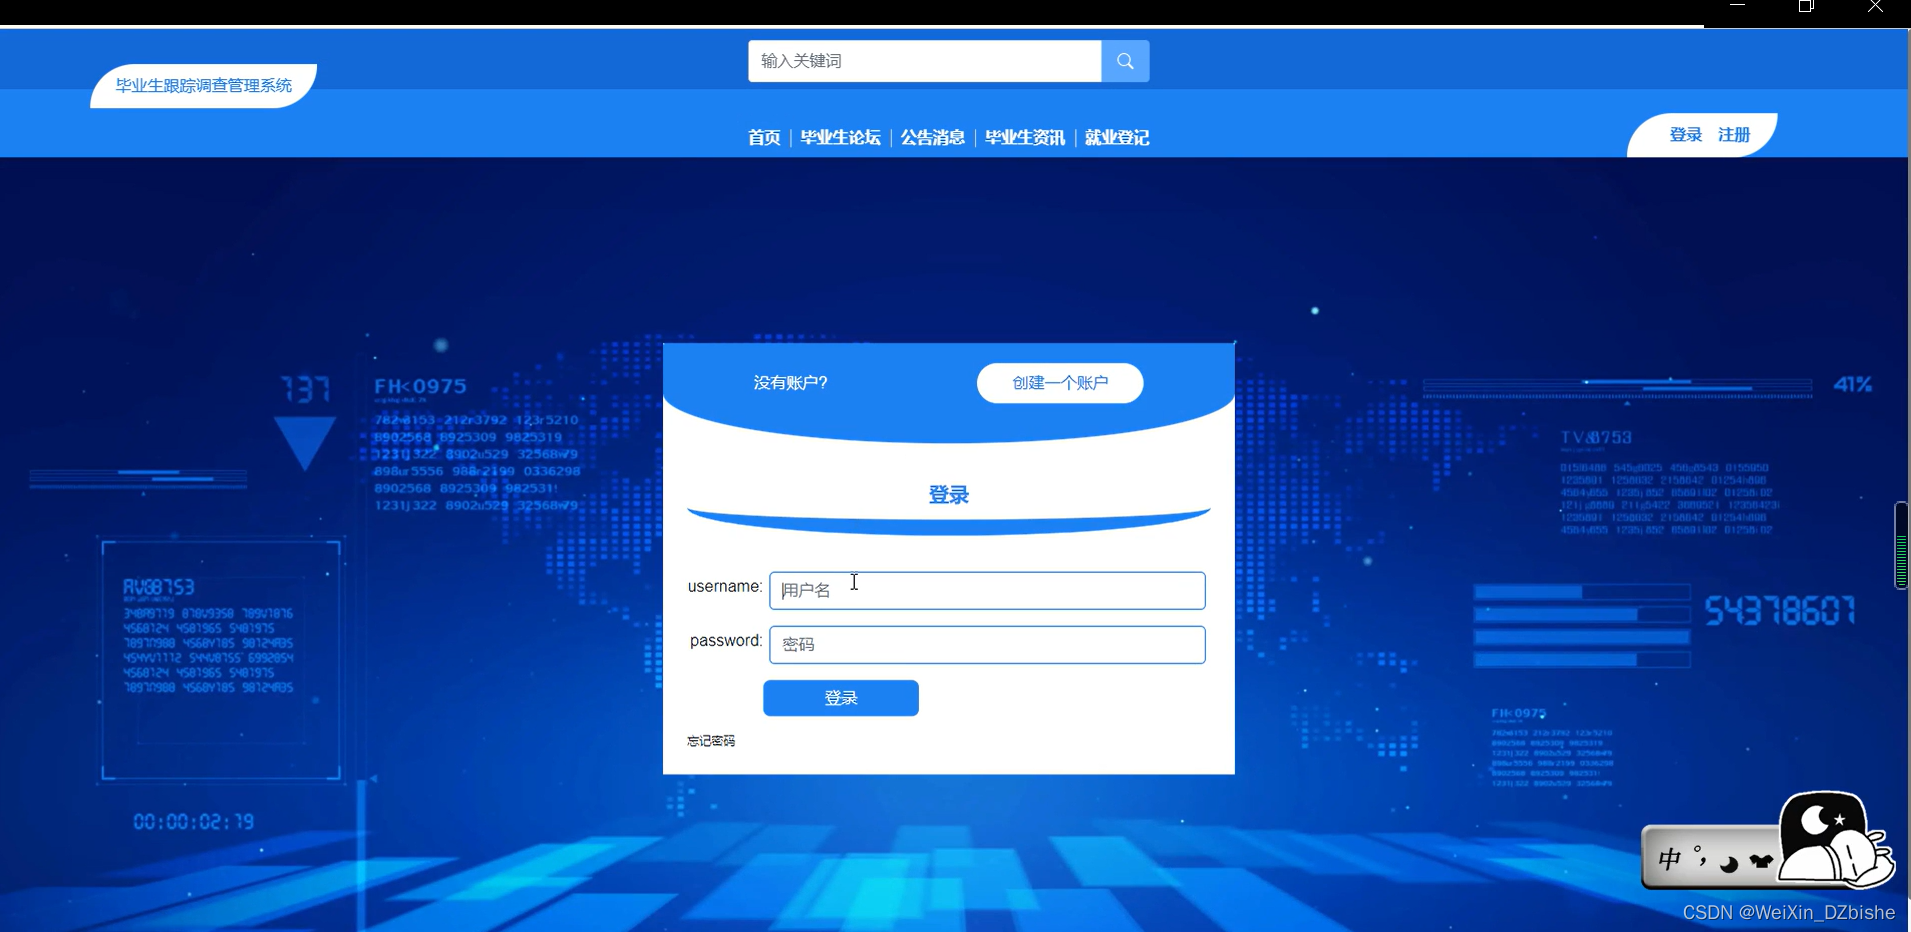
Task: Open the 毕业生论坛 navigation item
Action: tap(840, 137)
